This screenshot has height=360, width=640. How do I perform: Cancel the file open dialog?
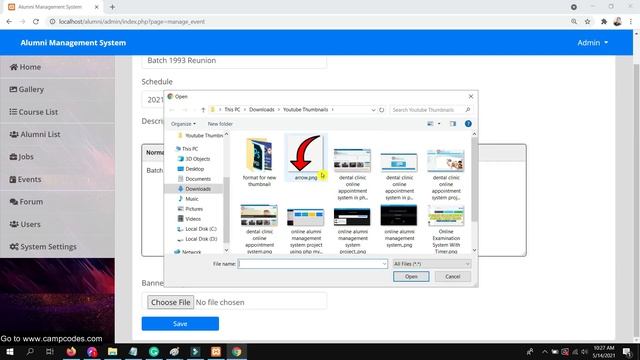point(452,277)
